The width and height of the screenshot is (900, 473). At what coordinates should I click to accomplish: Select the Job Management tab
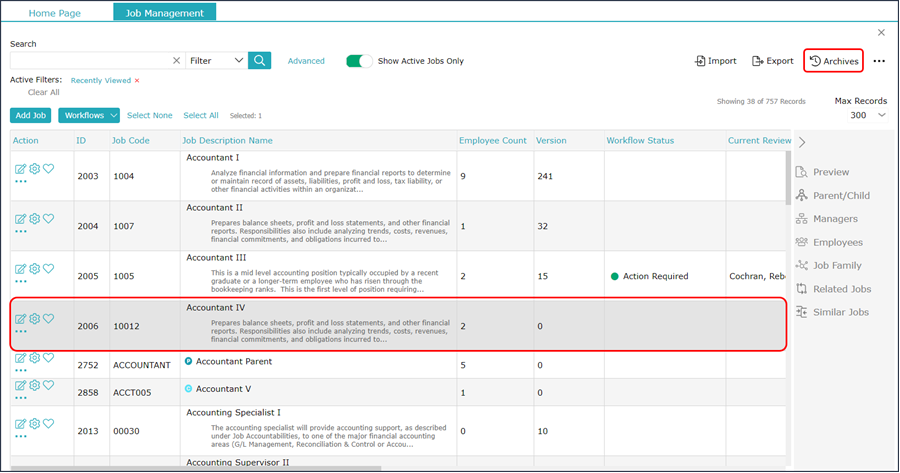coord(165,13)
